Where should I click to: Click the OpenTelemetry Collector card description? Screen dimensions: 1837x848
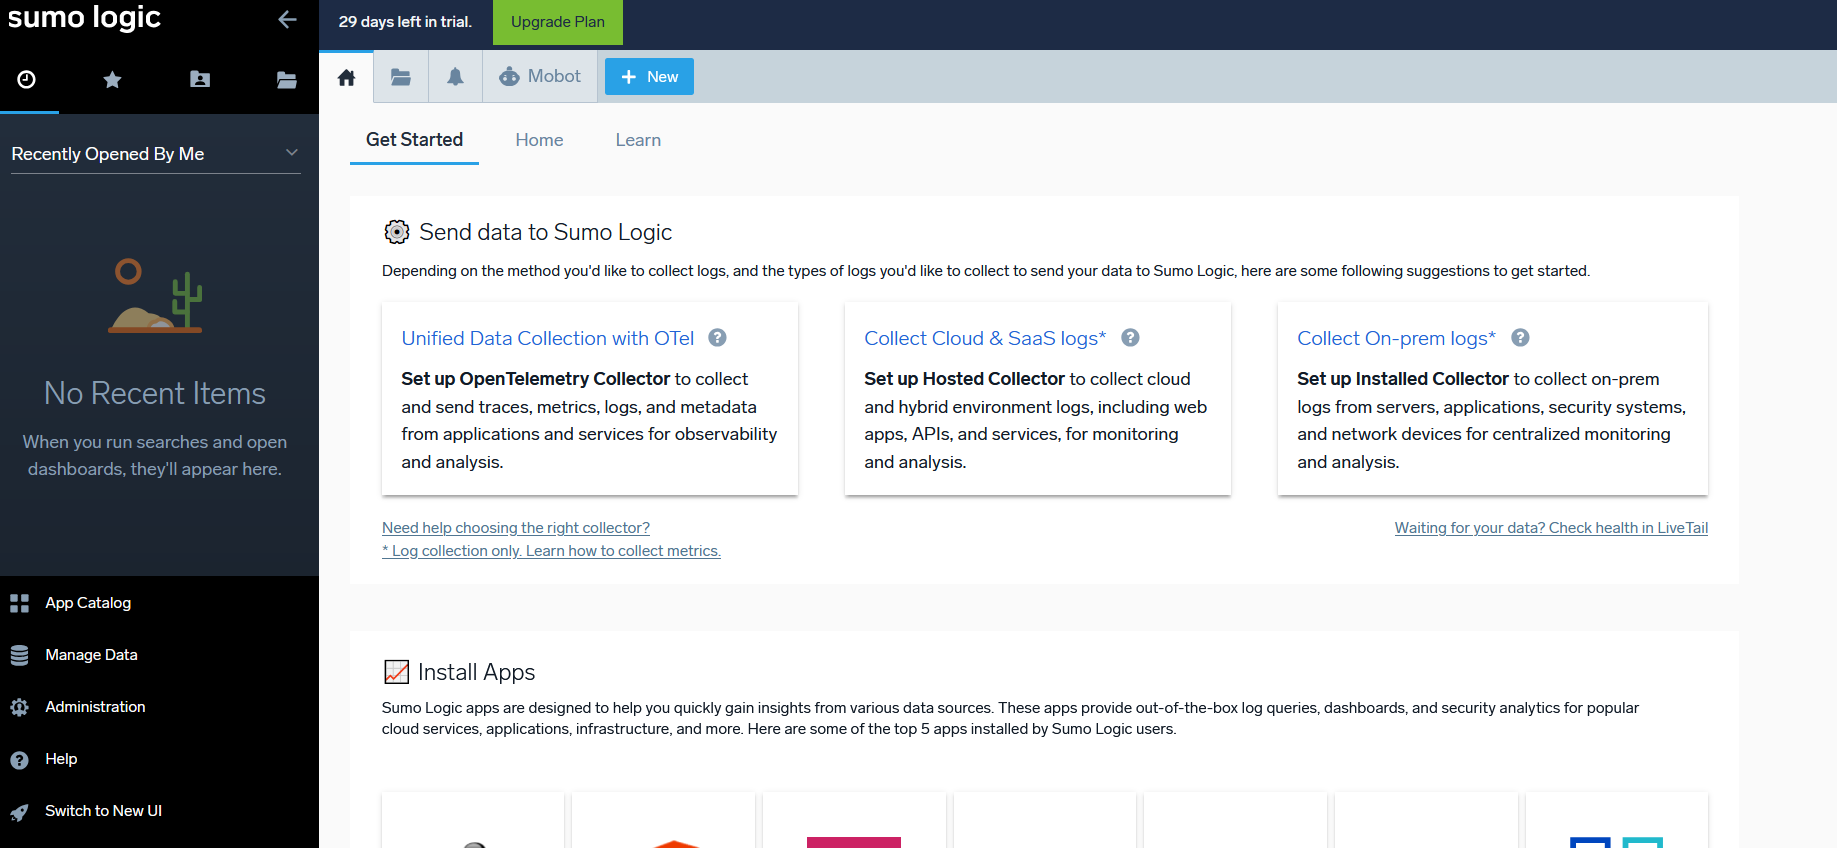point(589,420)
